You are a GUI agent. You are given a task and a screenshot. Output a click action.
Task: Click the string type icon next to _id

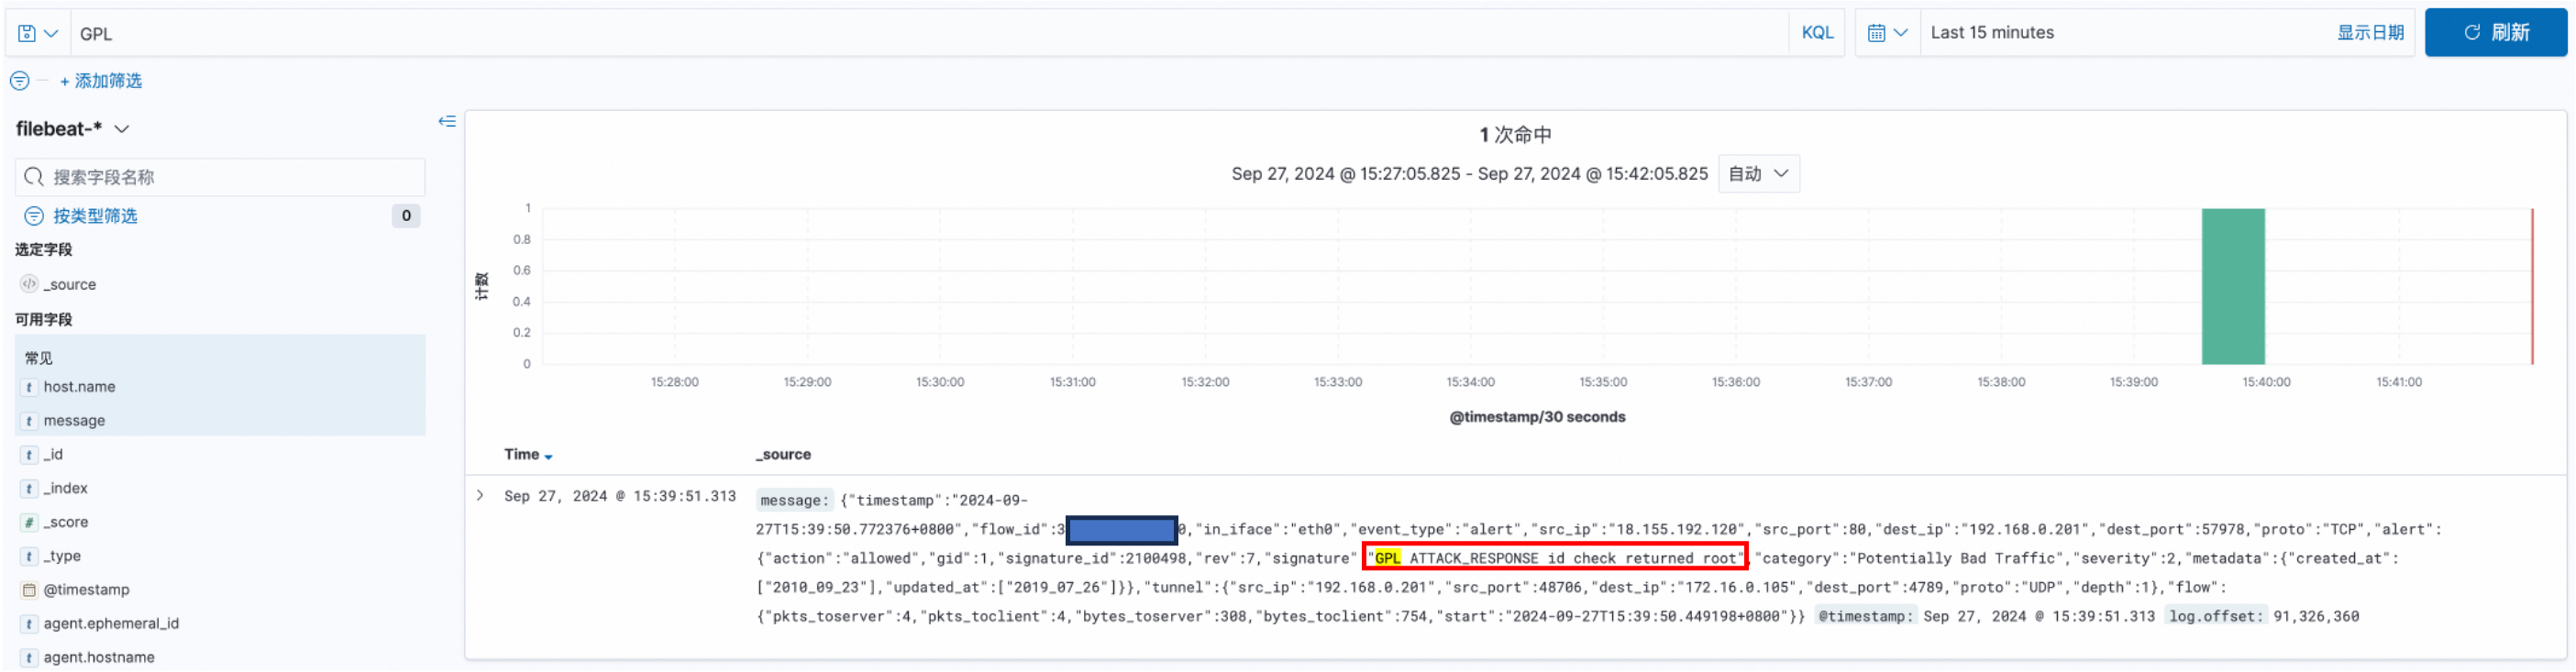click(x=29, y=455)
